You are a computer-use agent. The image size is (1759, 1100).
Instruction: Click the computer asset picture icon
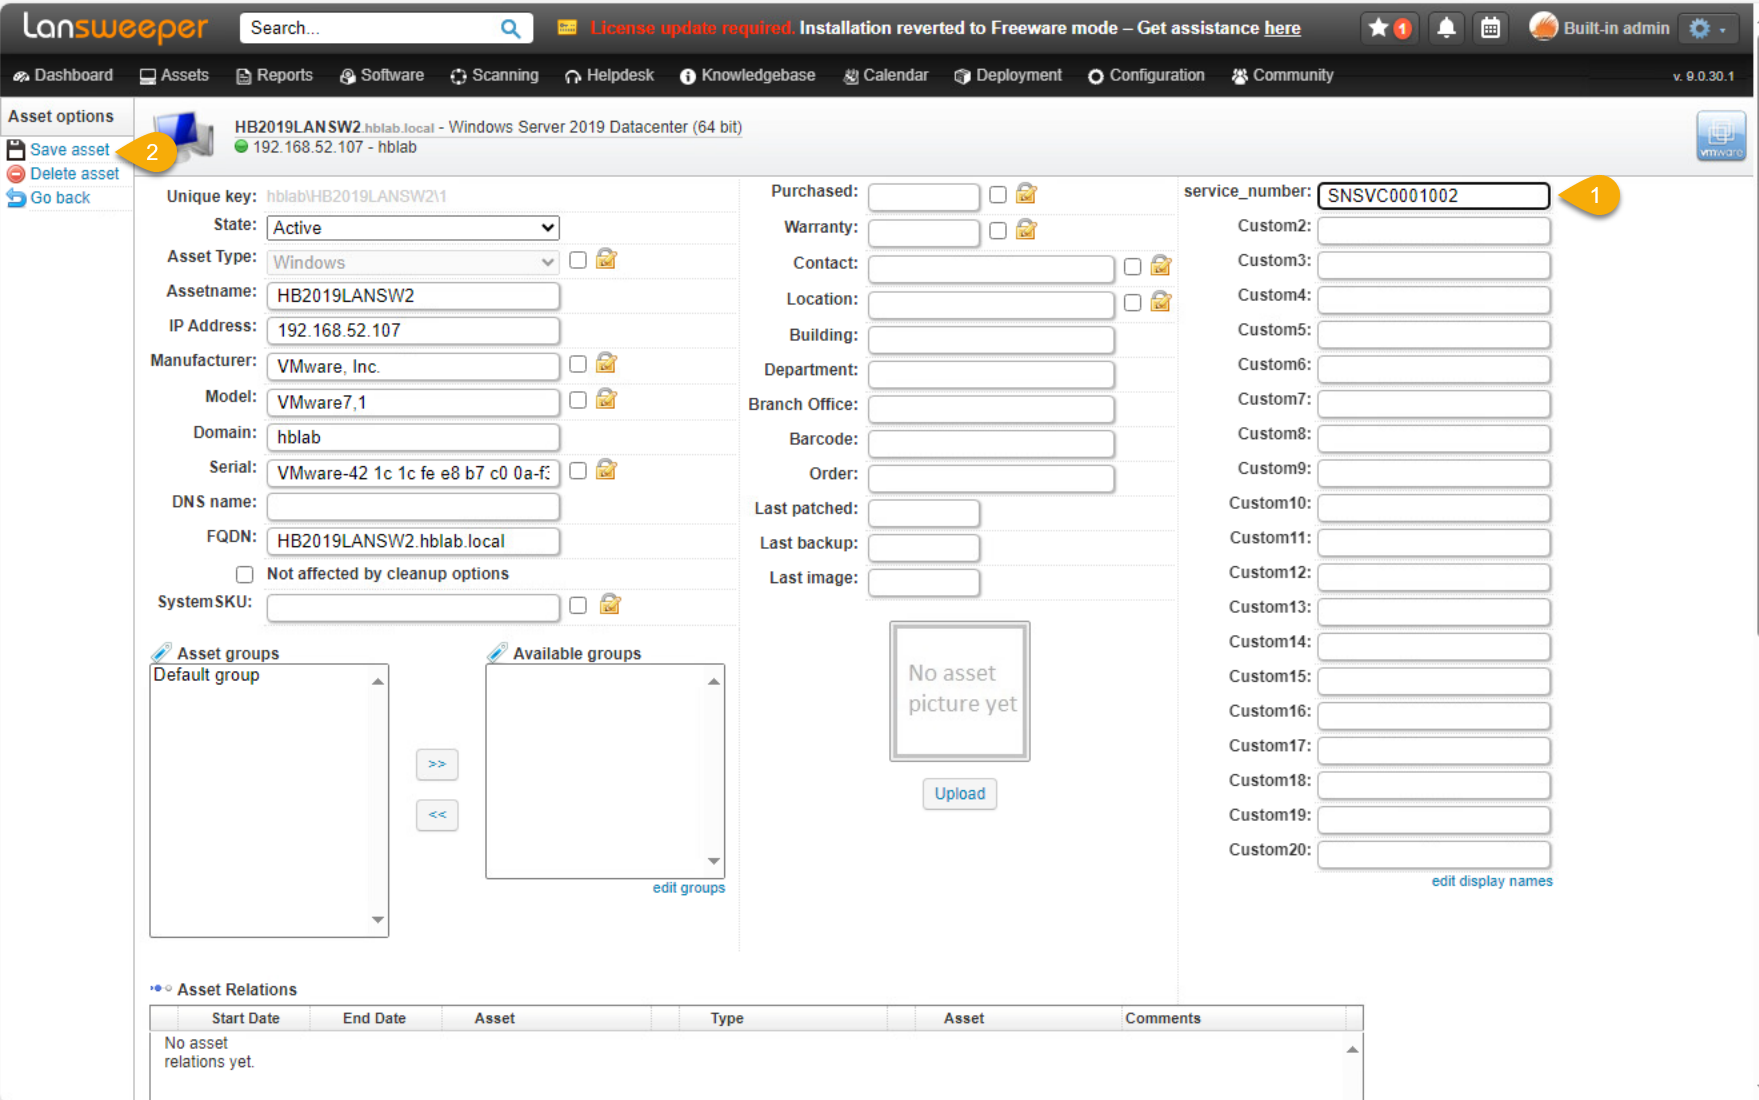coord(185,135)
